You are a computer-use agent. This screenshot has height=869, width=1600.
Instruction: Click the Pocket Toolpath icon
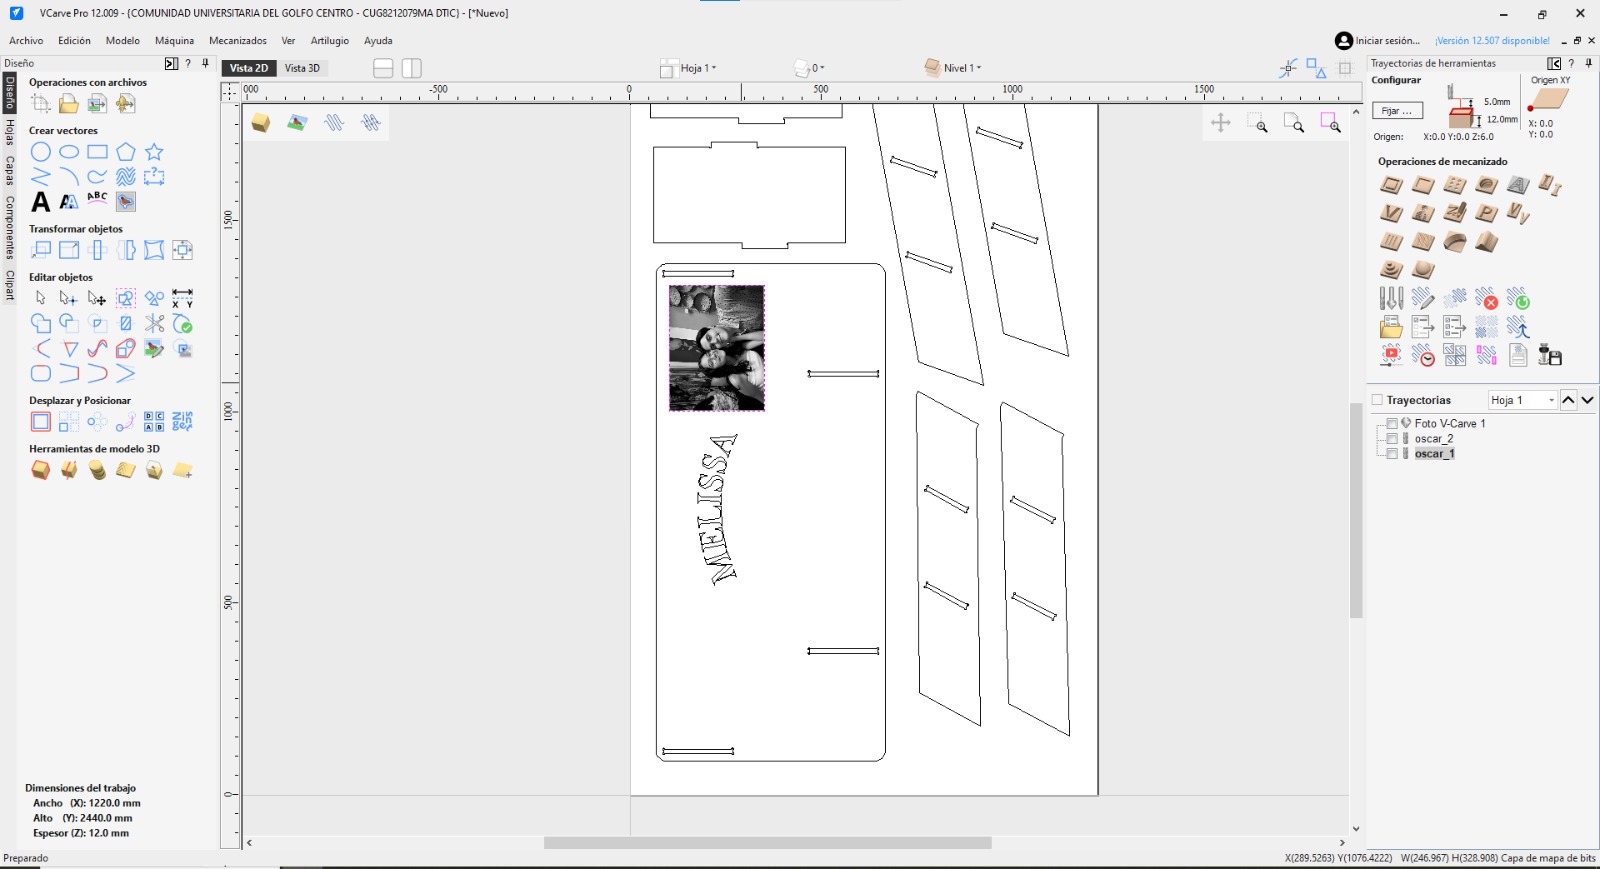1423,185
